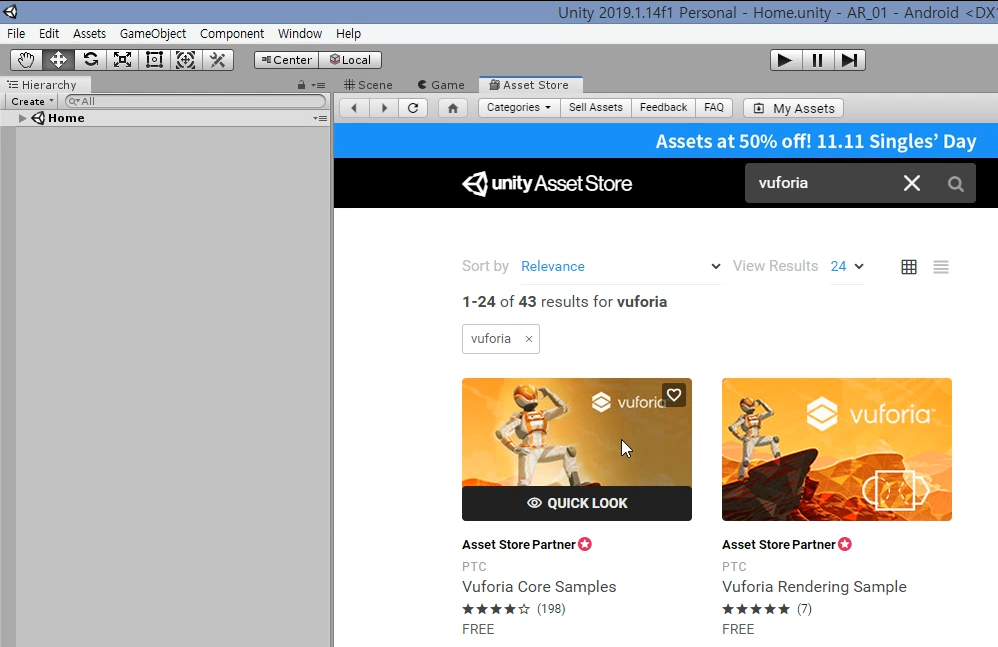Viewport: 998px width, 647px height.
Task: Select the Move tool
Action: pos(58,60)
